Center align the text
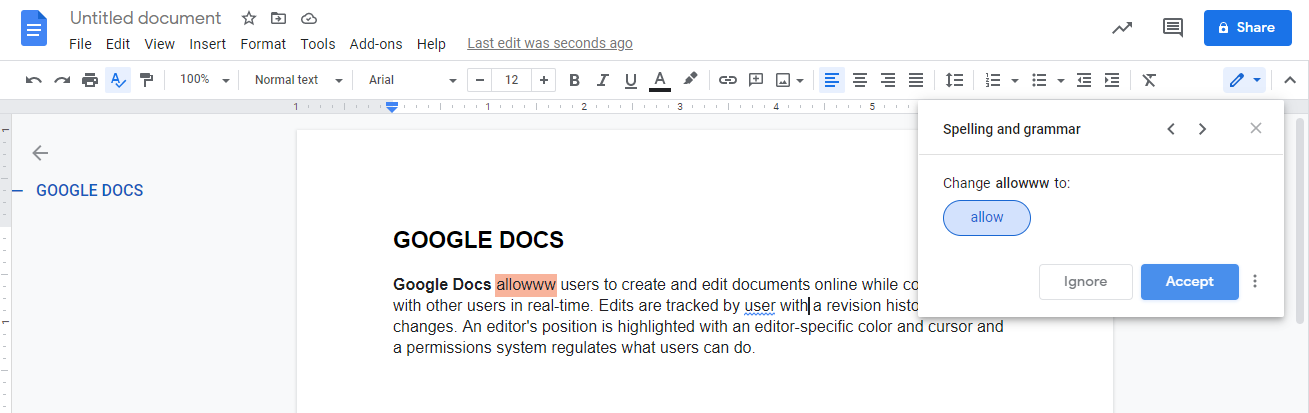 pyautogui.click(x=860, y=80)
